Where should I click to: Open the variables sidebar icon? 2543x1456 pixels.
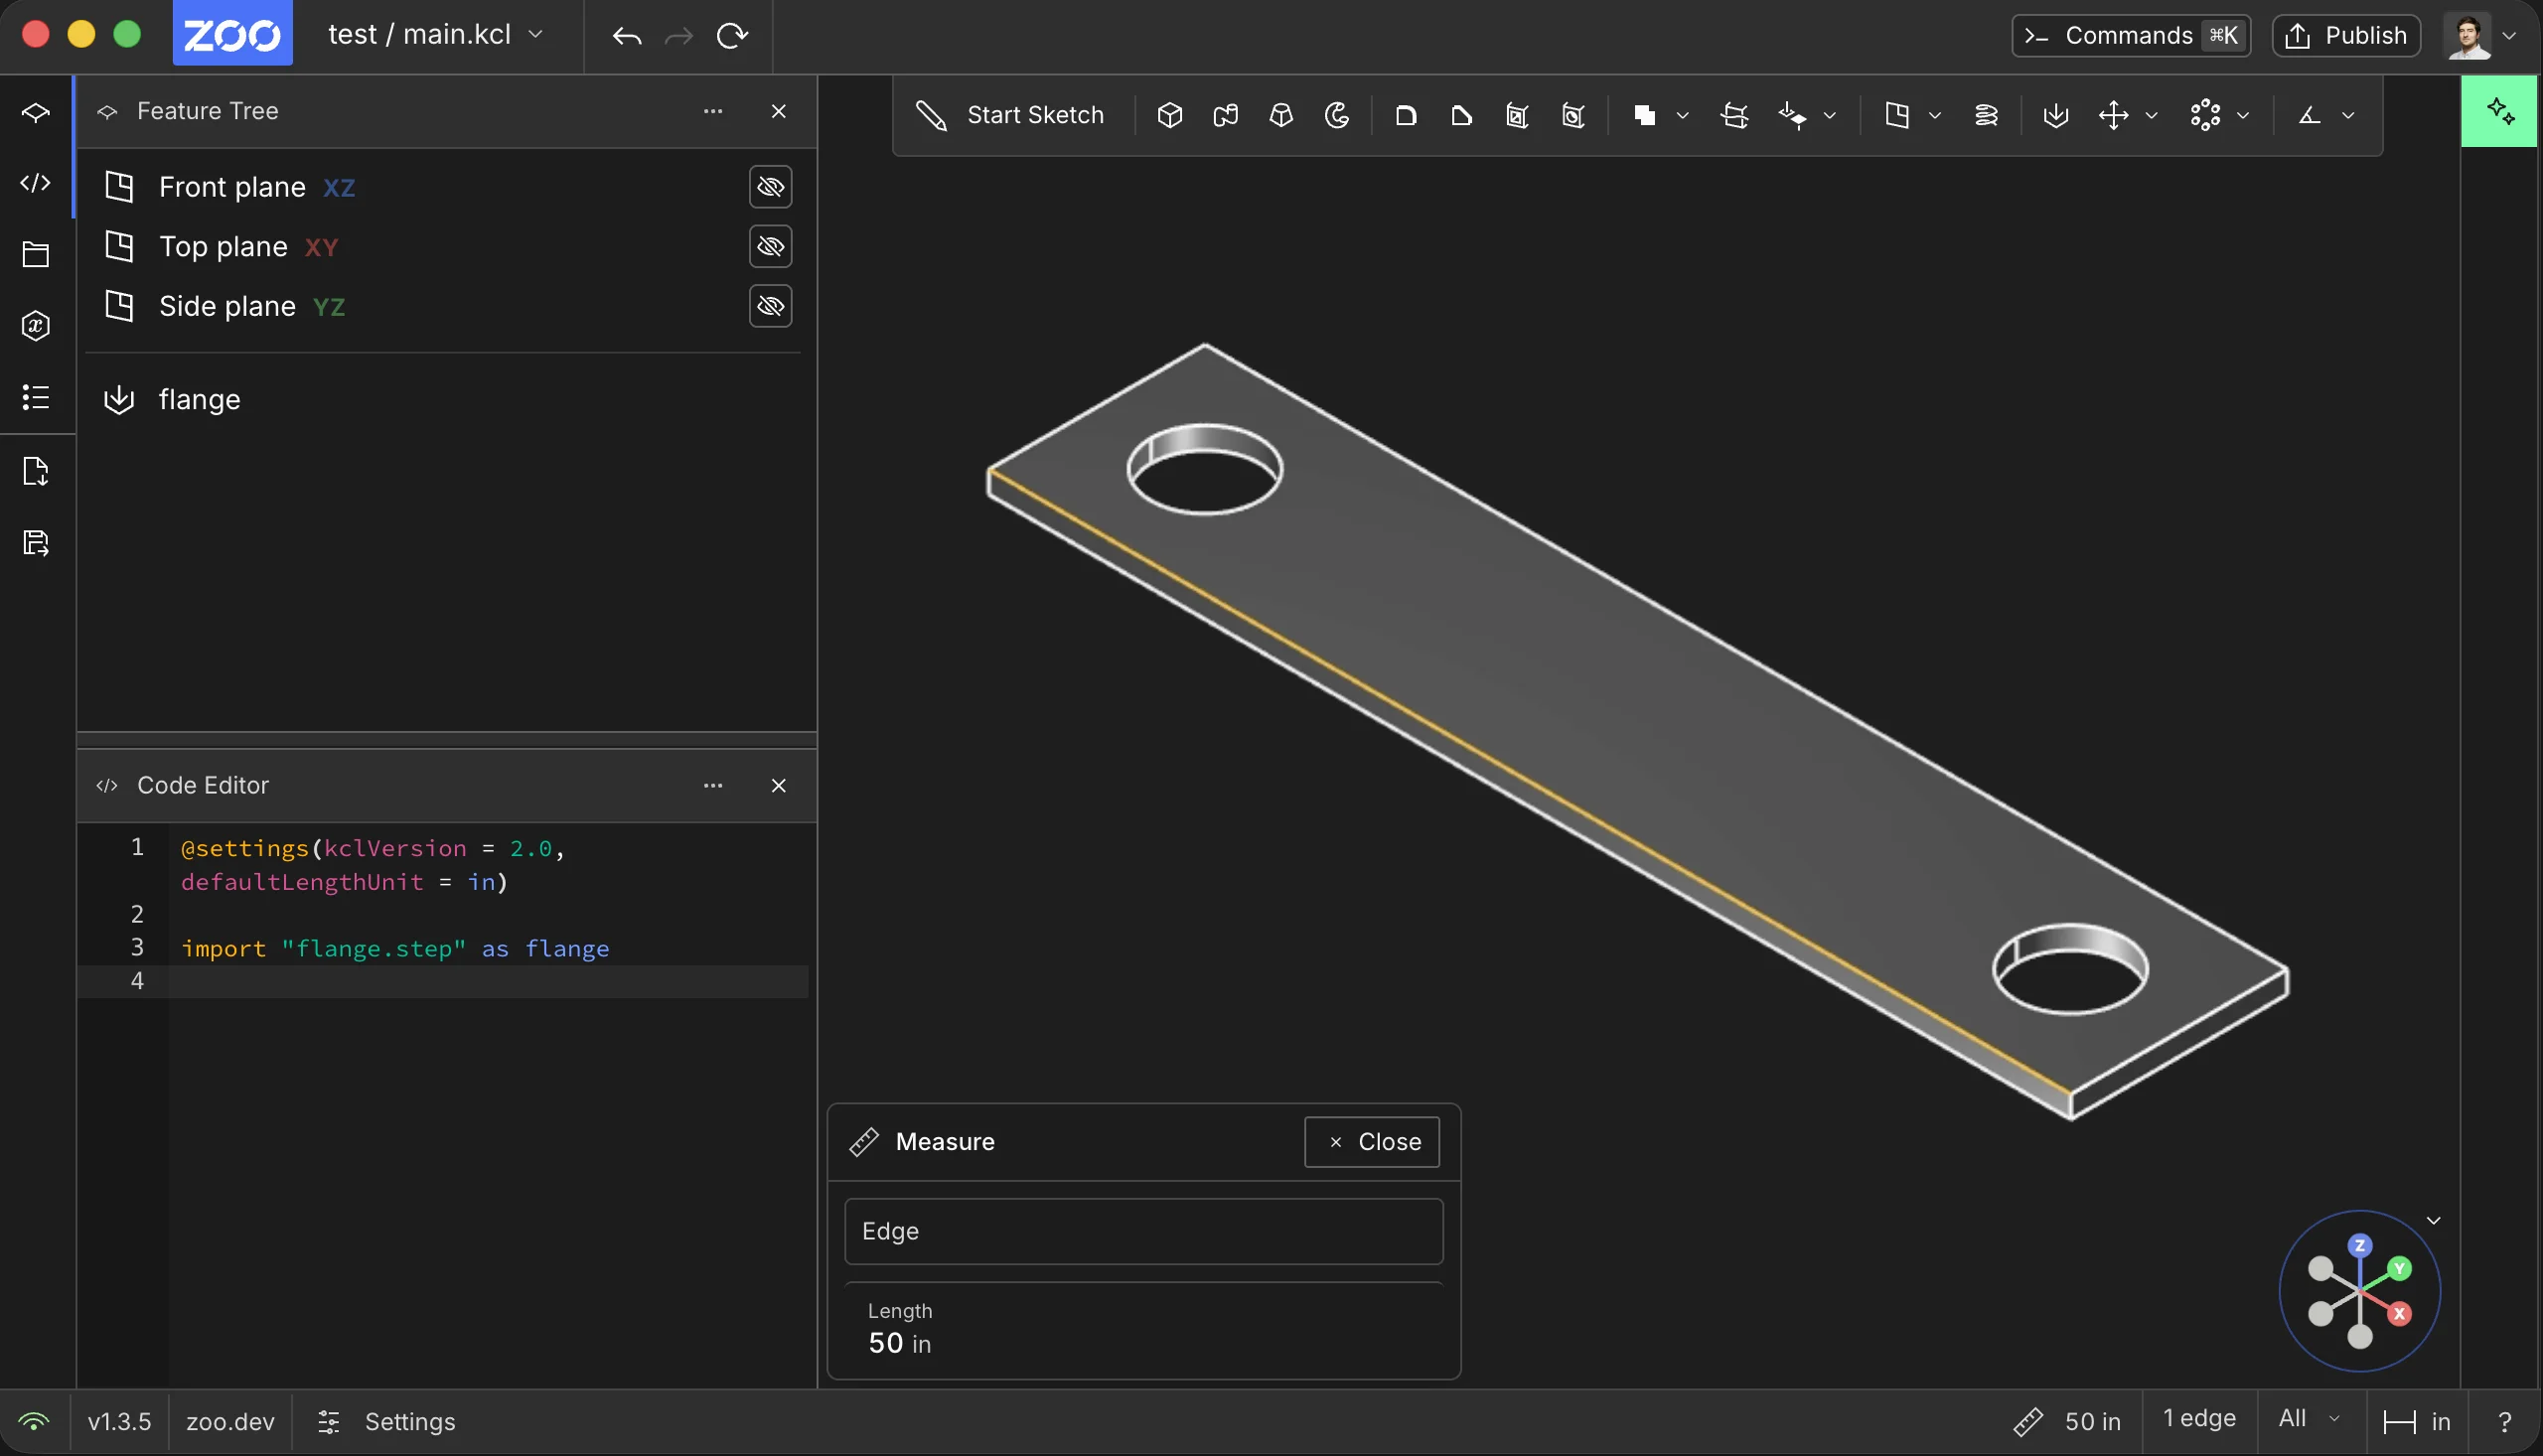click(x=36, y=326)
